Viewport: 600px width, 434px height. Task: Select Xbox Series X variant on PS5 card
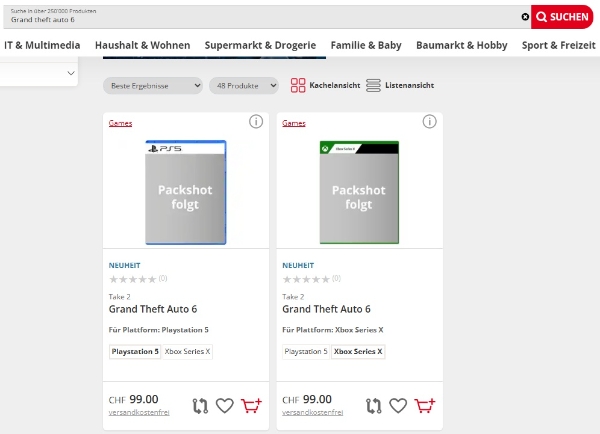click(x=187, y=351)
